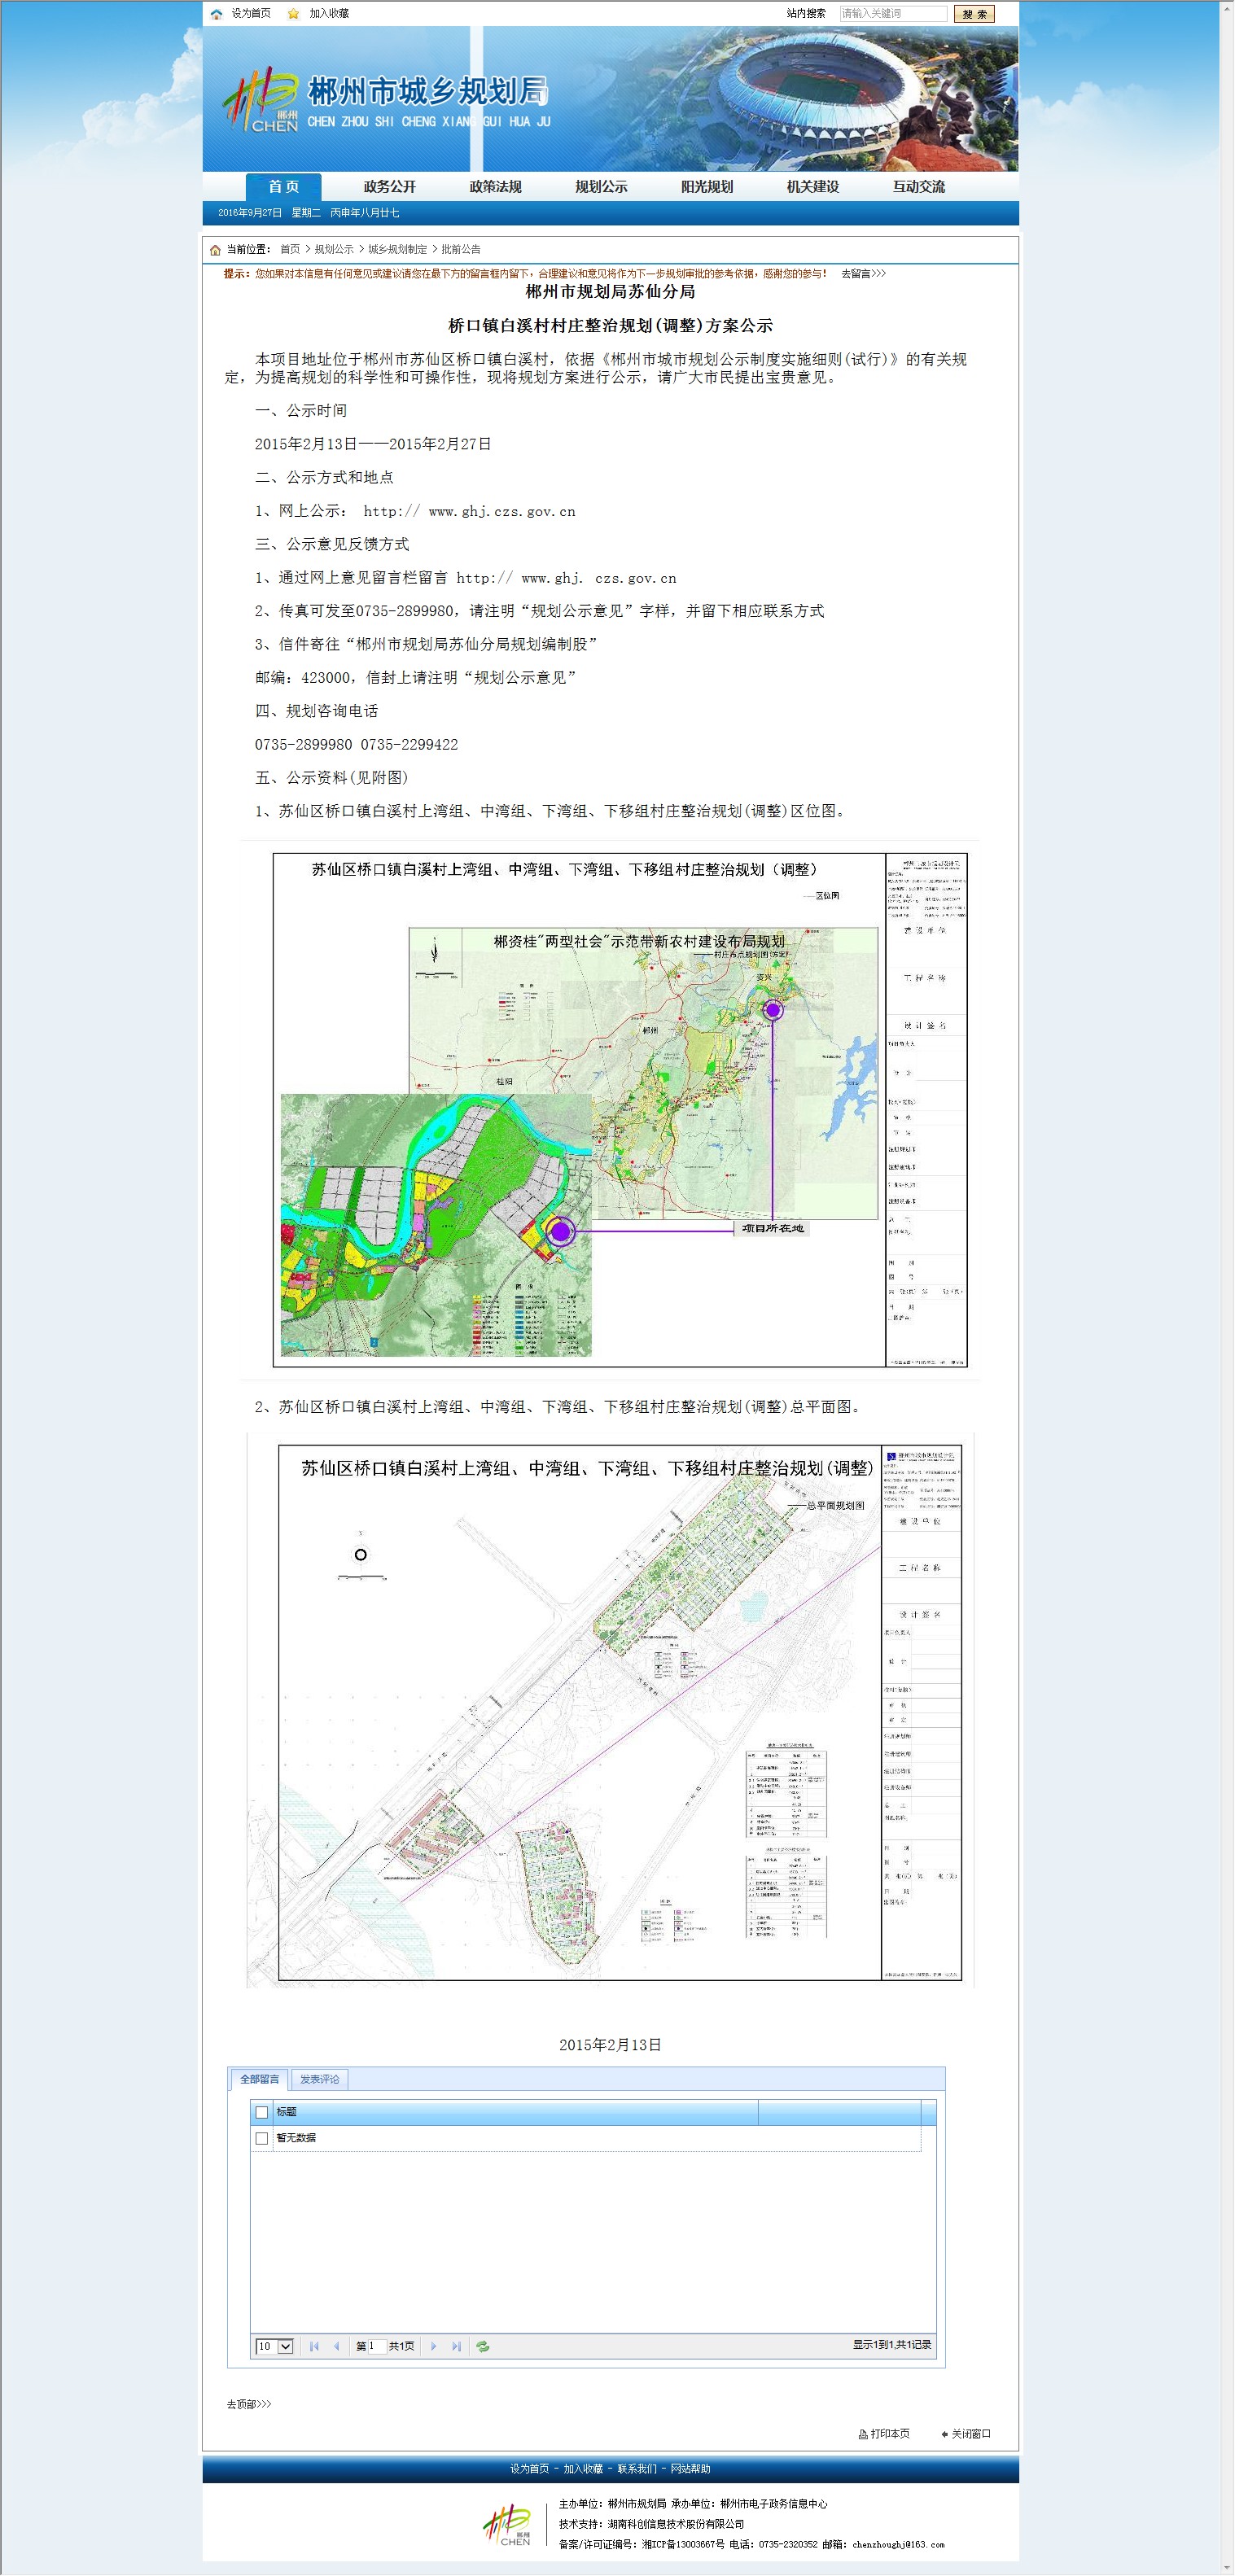Open the 政务公开 navigation menu
Viewport: 1235px width, 2576px height.
390,187
